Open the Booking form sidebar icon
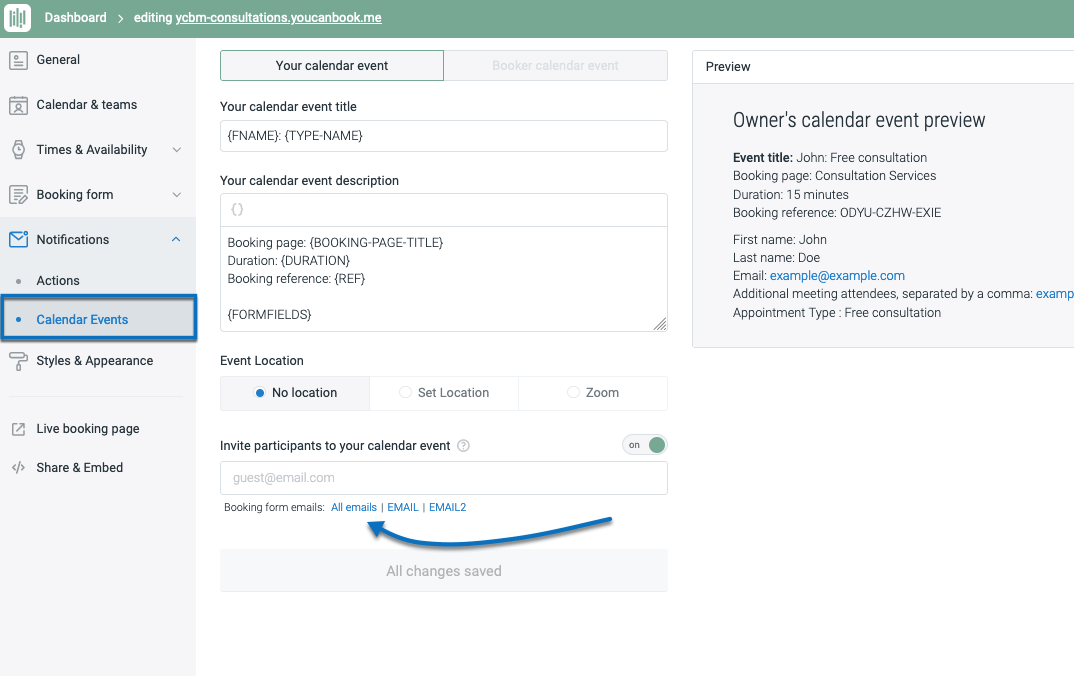1074x676 pixels. click(x=20, y=194)
